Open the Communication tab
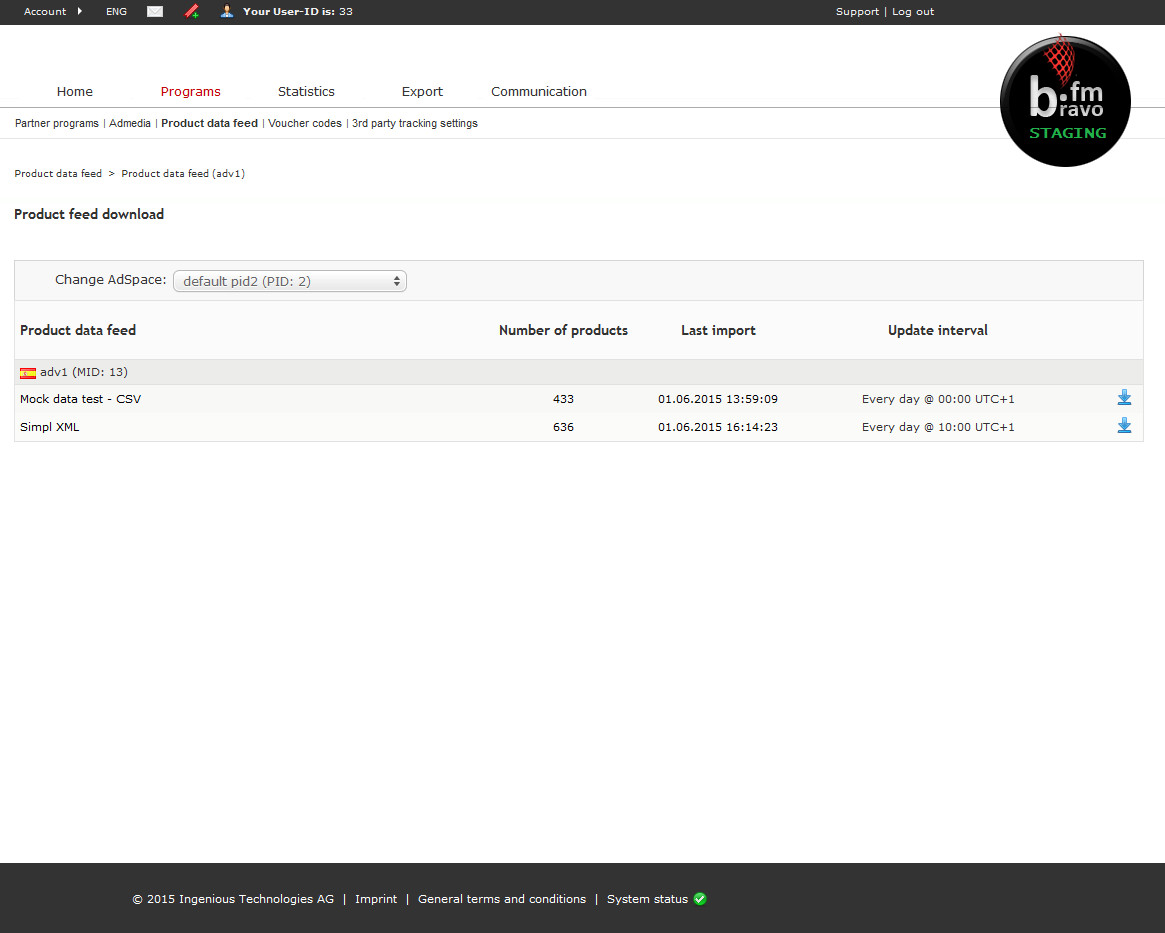This screenshot has width=1165, height=933. (539, 91)
